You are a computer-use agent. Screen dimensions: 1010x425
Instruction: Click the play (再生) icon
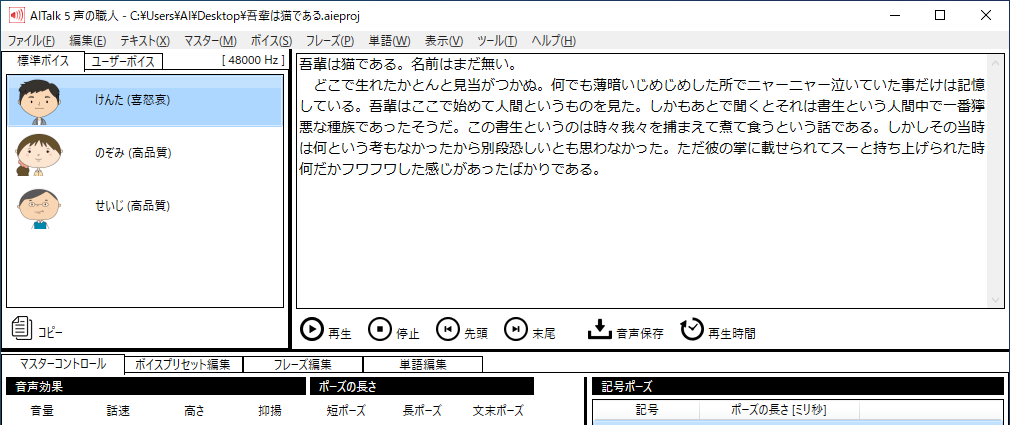pos(312,329)
